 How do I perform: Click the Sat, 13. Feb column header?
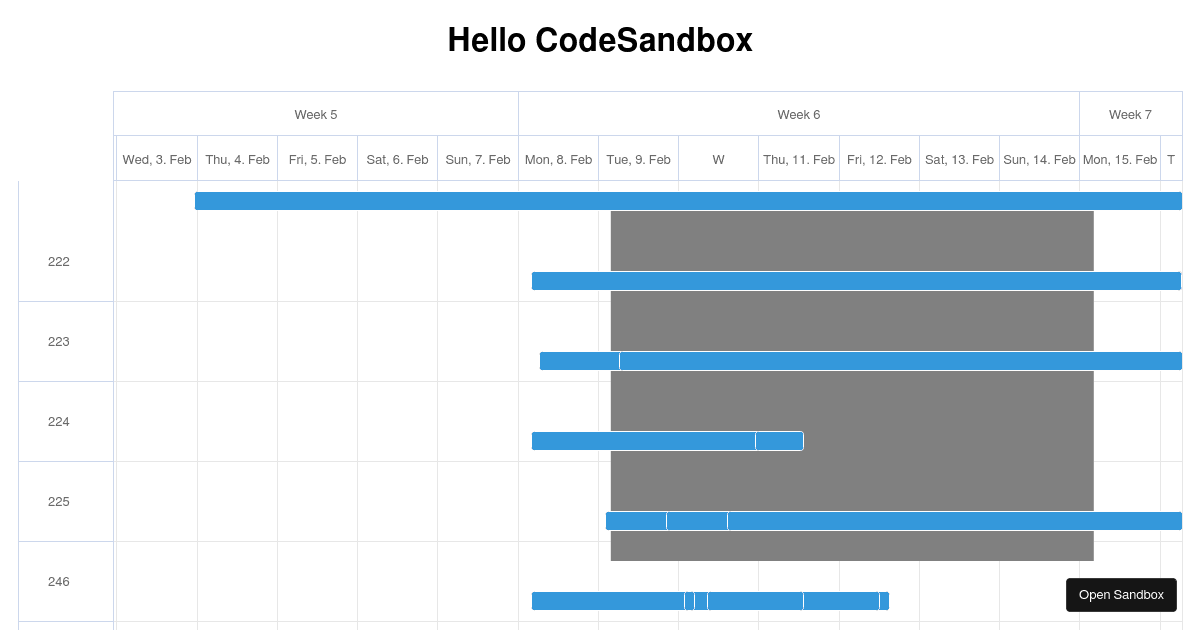click(959, 159)
